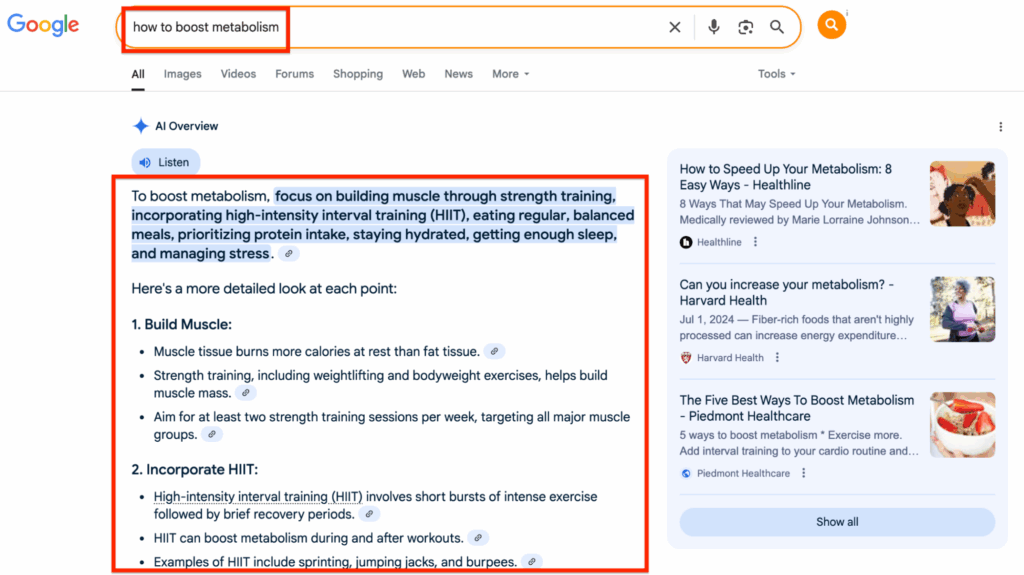The image size is (1024, 575).
Task: Open the Harvard Health article thumbnail image
Action: pyautogui.click(x=963, y=309)
